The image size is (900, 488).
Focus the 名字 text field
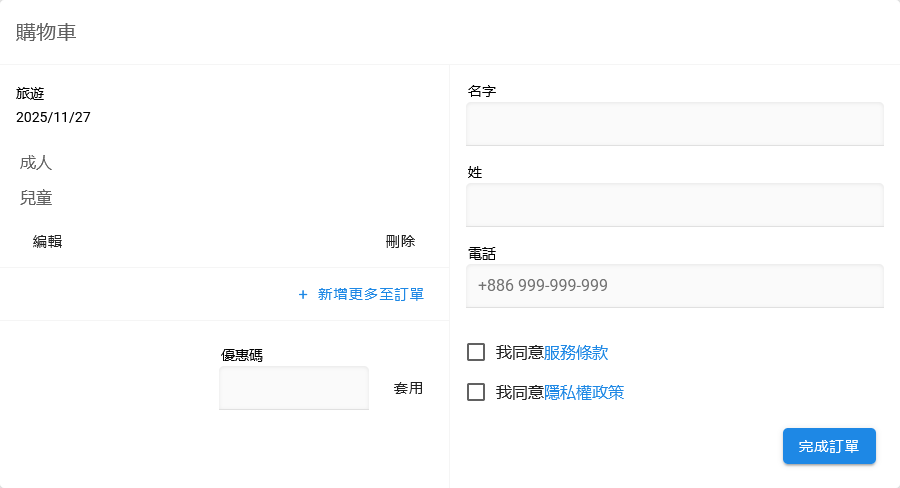[675, 124]
